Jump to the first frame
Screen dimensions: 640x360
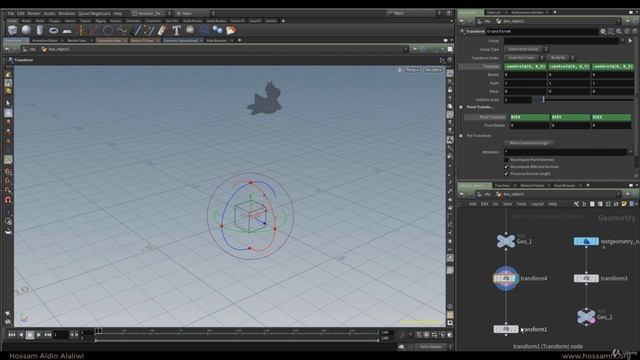coord(12,335)
